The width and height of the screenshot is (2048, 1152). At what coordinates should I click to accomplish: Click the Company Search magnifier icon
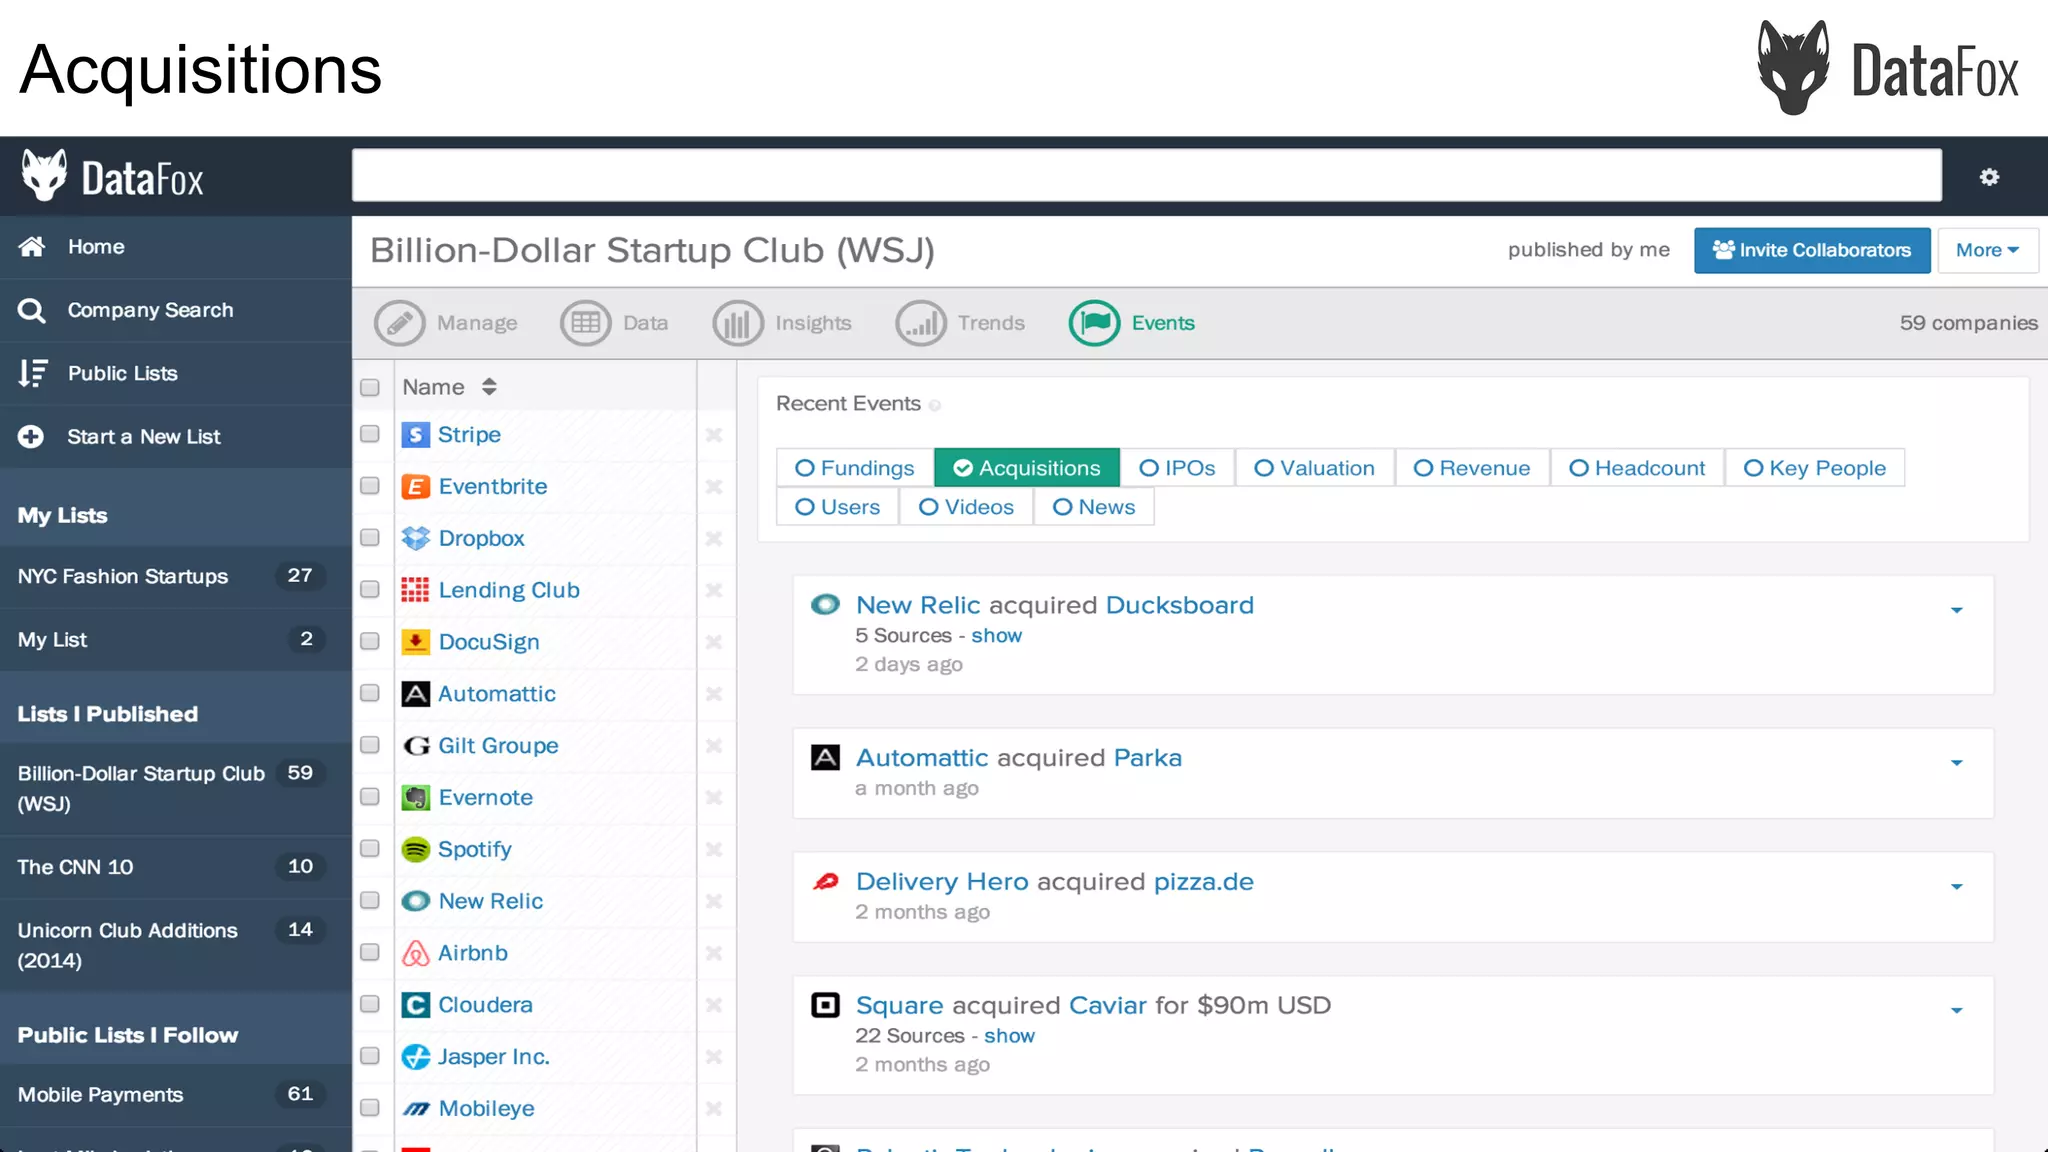[31, 311]
